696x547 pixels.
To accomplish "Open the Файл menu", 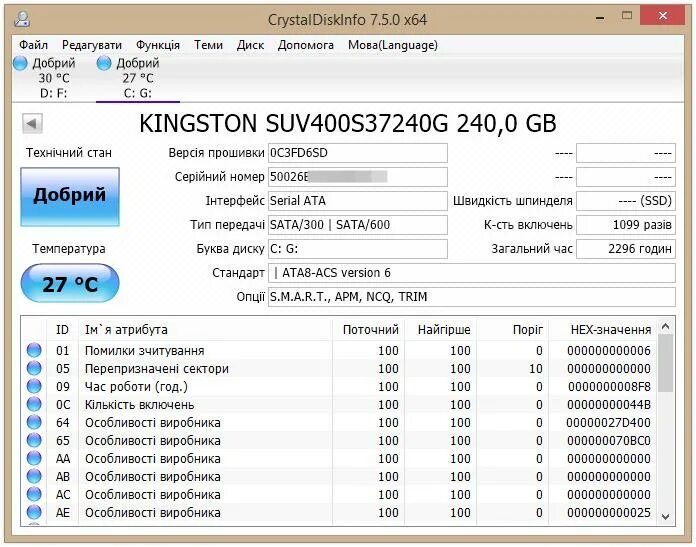I will [x=33, y=45].
